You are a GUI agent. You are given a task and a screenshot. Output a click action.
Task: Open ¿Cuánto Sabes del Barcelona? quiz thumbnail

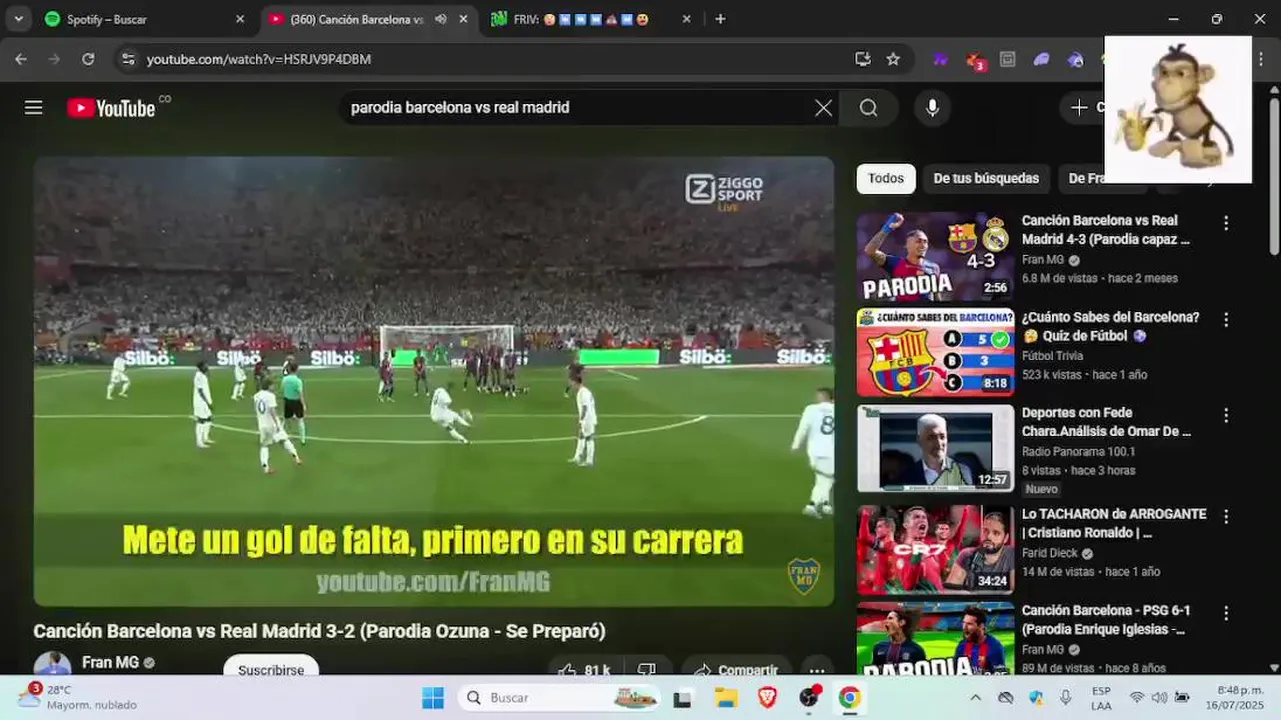tap(935, 353)
